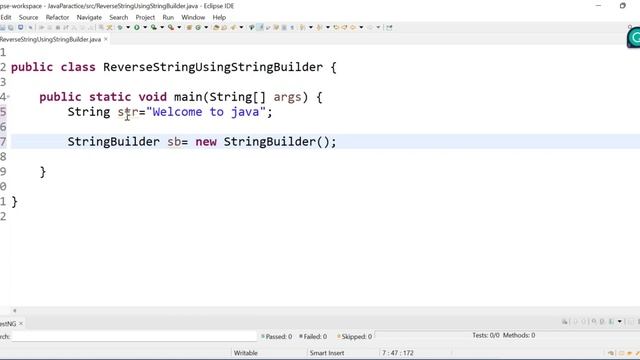Image resolution: width=640 pixels, height=360 pixels.
Task: Click the green Run button
Action: [x=137, y=27]
